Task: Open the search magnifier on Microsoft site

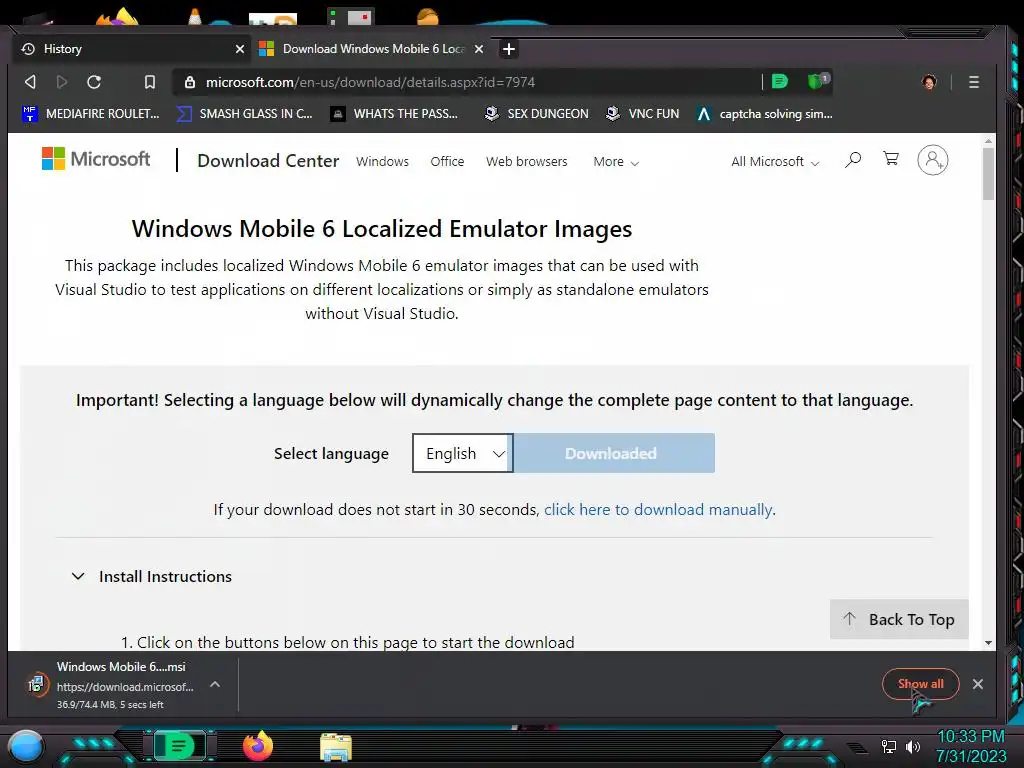Action: pos(853,160)
